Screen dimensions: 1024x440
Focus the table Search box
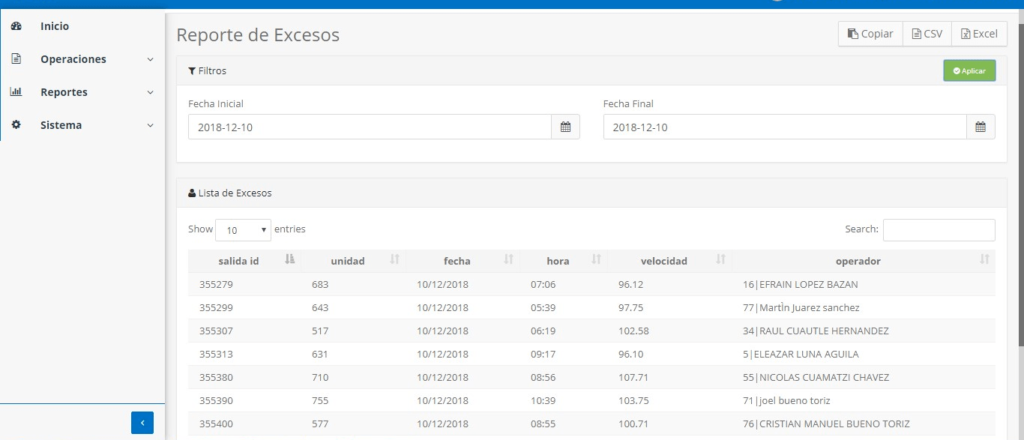click(939, 230)
